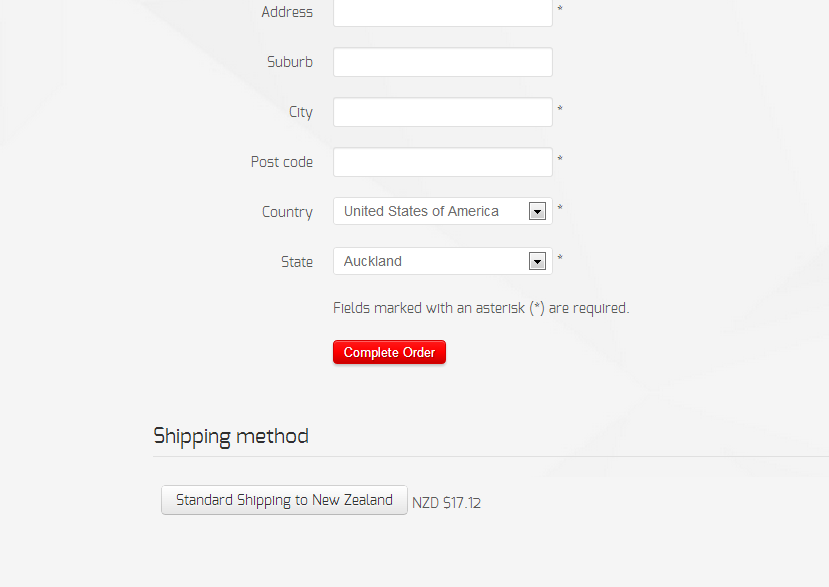Image resolution: width=829 pixels, height=587 pixels.
Task: Click the asterisk beside the Post code field
Action: coord(560,159)
